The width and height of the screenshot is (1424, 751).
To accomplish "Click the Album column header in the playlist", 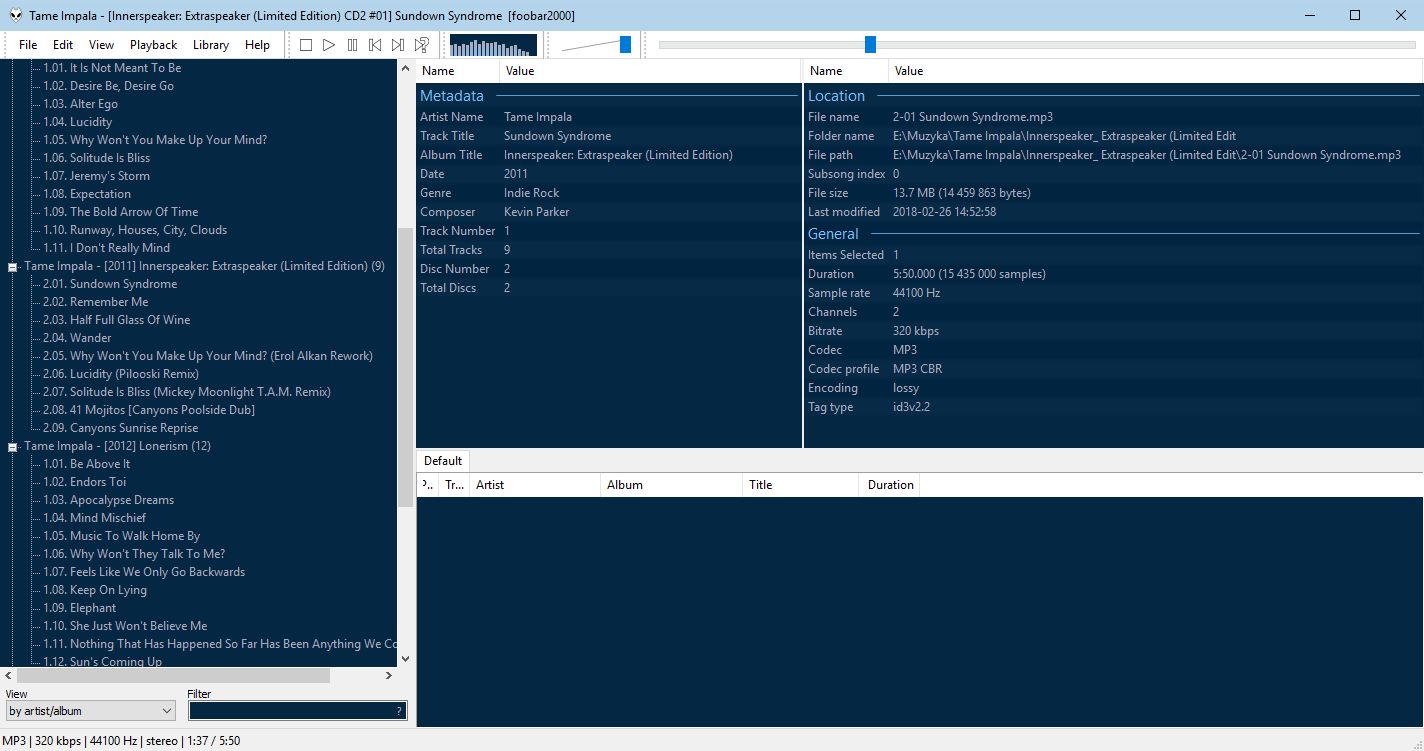I will pos(670,485).
